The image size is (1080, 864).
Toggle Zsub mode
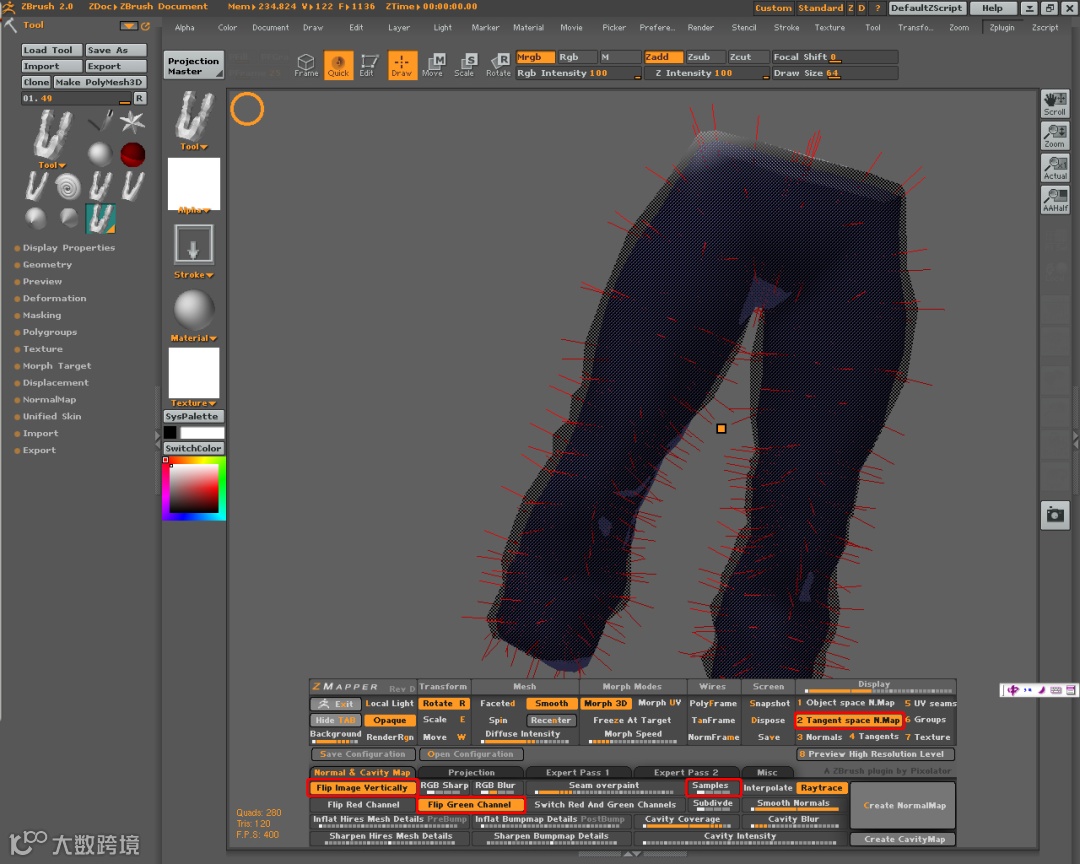tap(704, 57)
